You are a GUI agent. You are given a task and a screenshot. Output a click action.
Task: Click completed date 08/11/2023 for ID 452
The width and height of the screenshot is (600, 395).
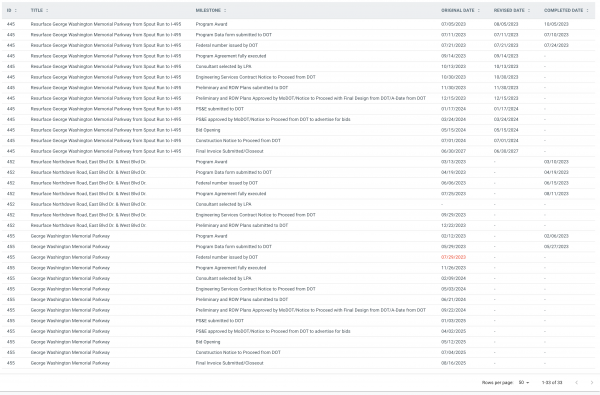click(556, 194)
